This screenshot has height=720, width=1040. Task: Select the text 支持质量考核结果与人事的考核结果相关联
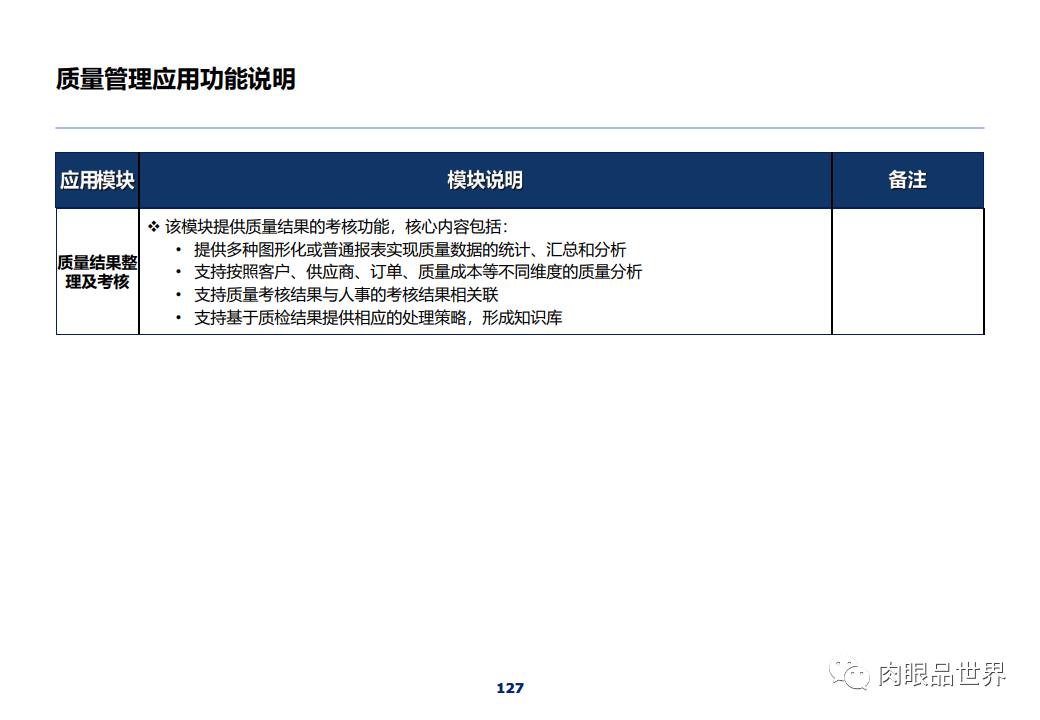tap(345, 293)
